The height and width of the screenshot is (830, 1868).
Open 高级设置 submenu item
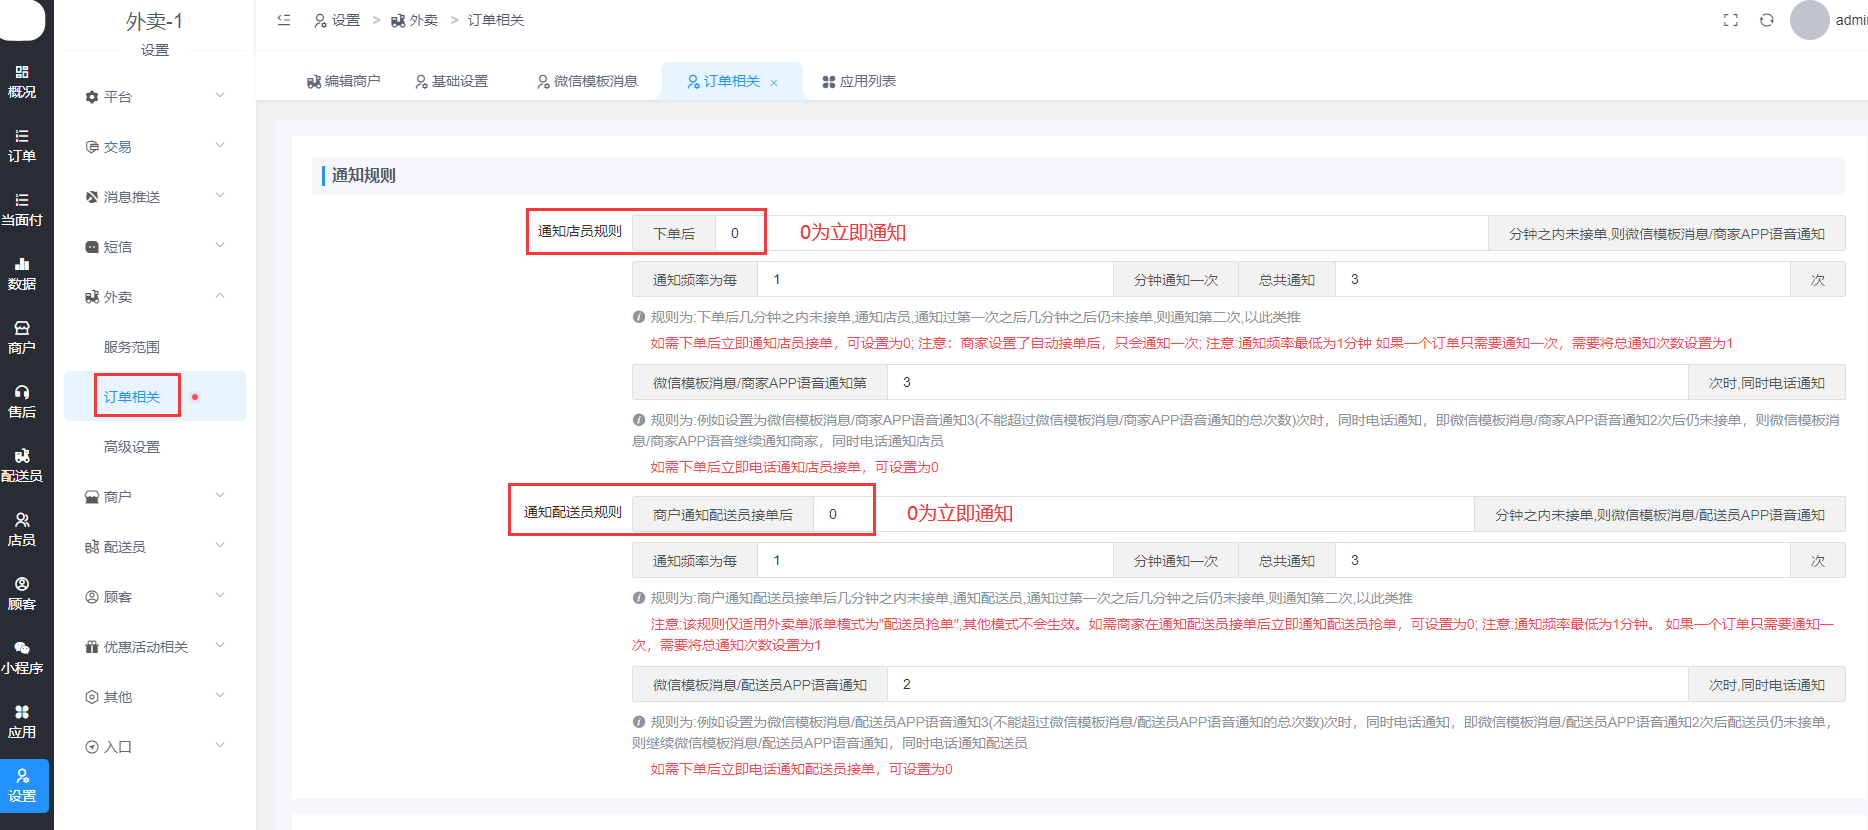click(x=132, y=447)
